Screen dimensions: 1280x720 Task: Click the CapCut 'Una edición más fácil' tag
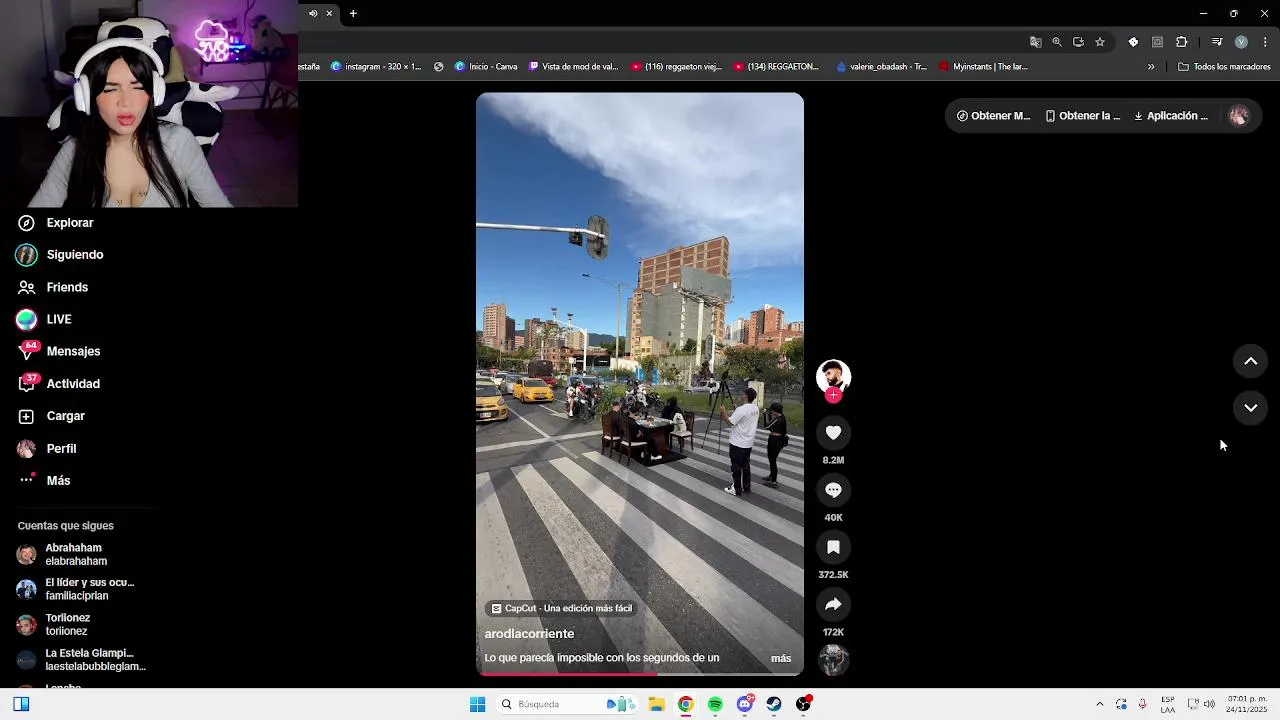click(x=561, y=608)
